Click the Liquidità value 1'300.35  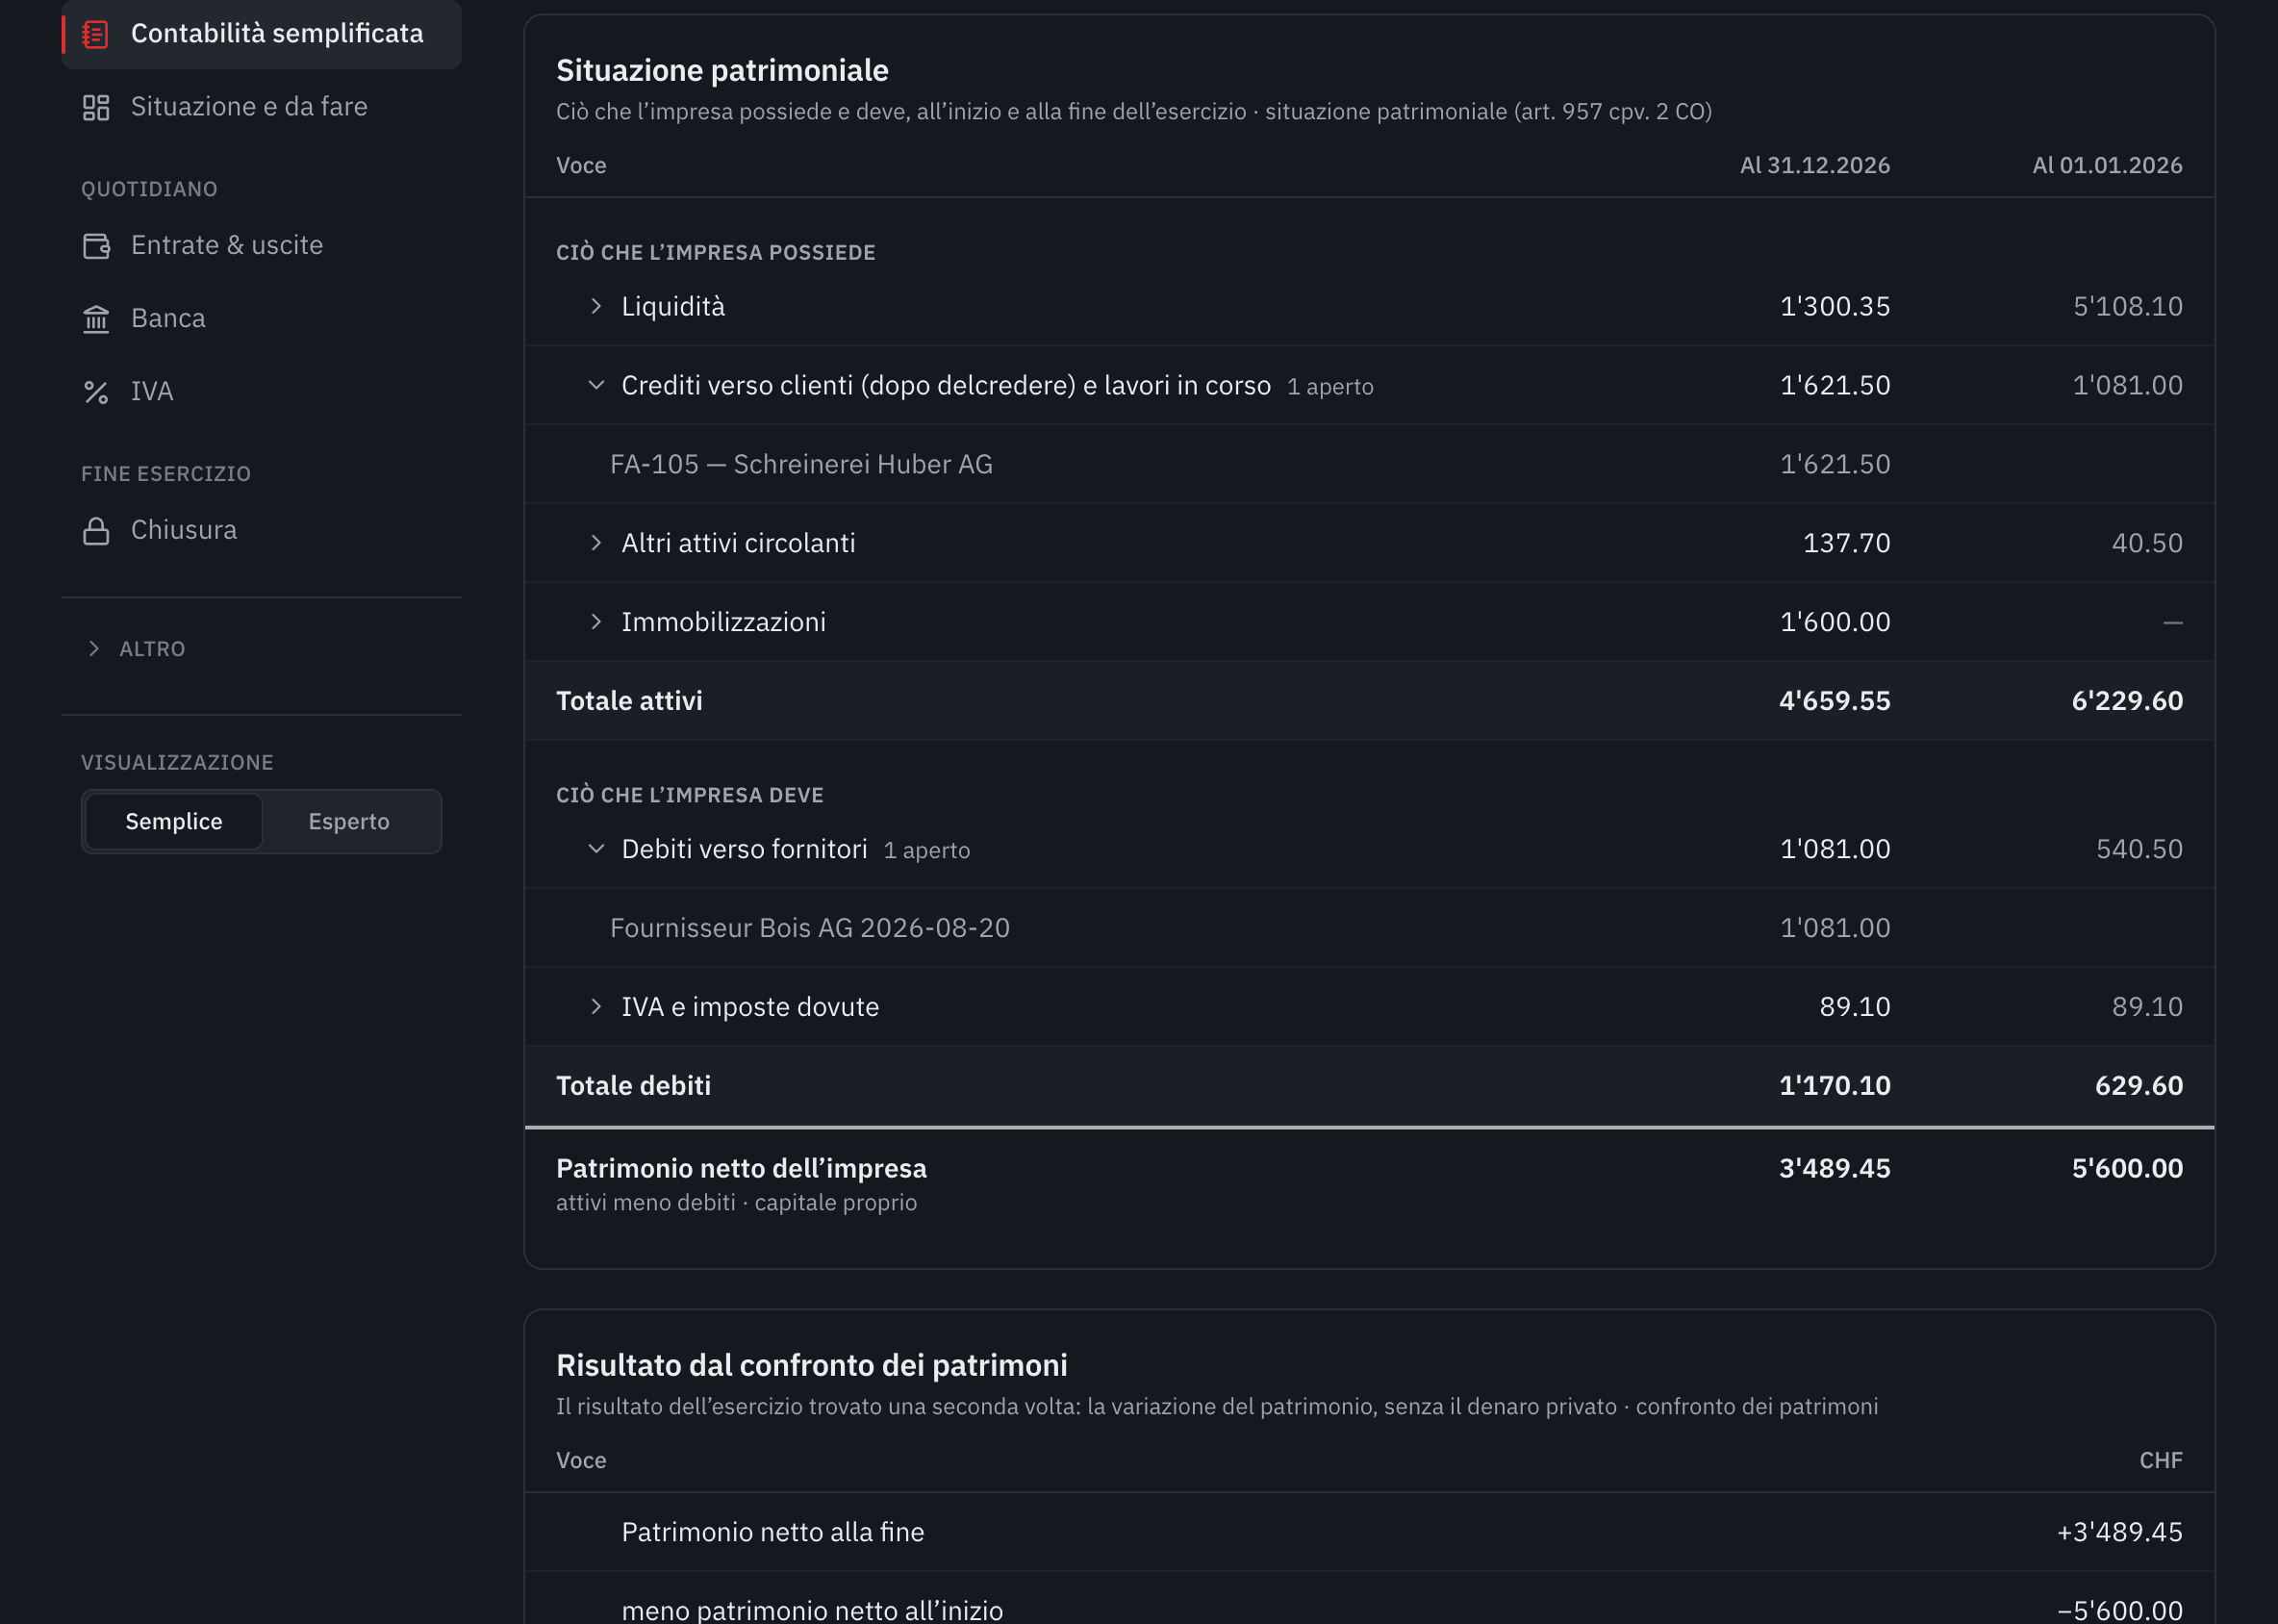pos(1835,306)
